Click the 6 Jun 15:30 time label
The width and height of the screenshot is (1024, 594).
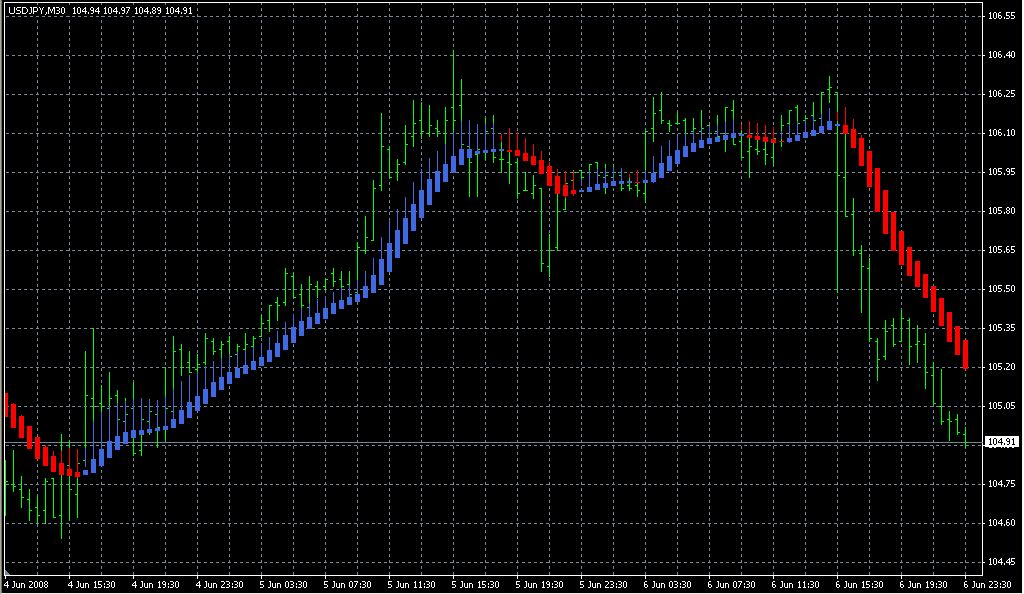pos(860,584)
